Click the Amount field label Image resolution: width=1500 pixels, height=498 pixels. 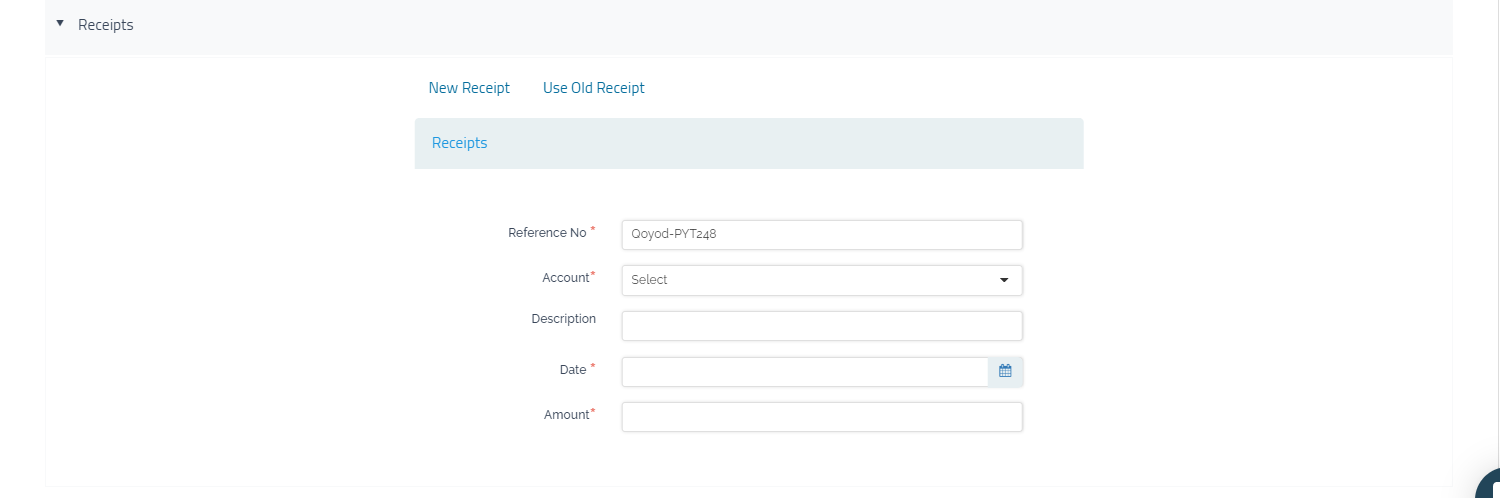tap(567, 415)
